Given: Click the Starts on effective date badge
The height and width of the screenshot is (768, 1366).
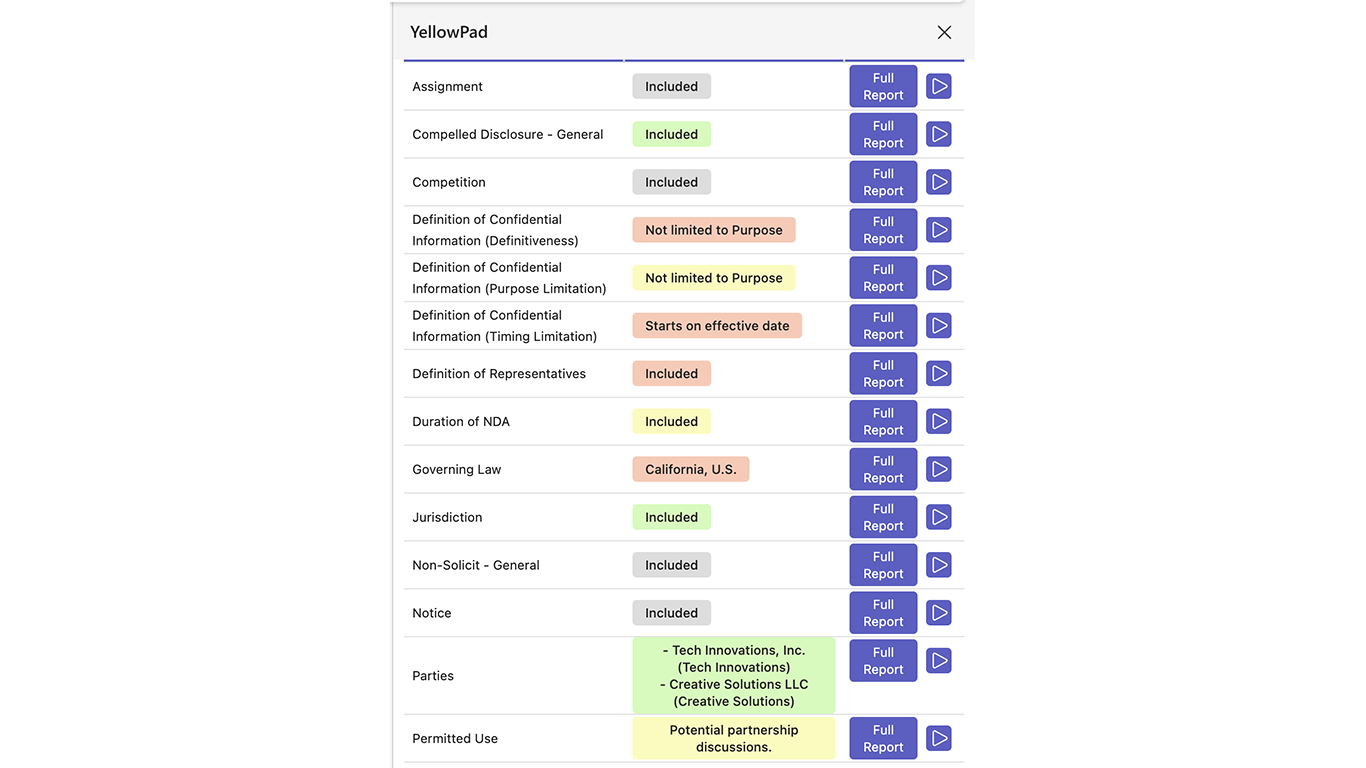Looking at the screenshot, I should [x=716, y=326].
